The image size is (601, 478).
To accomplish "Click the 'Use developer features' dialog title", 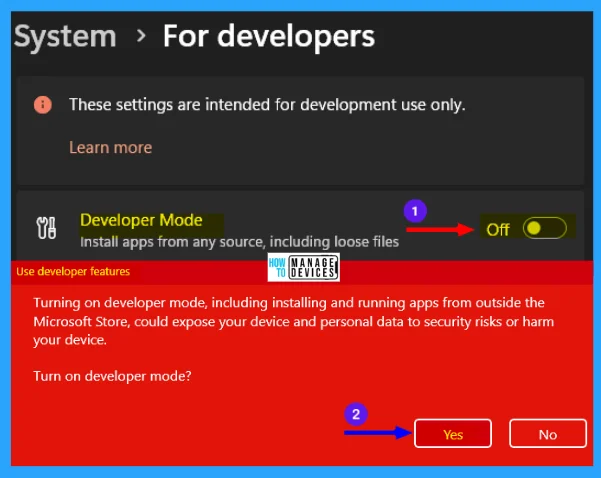I will pos(73,271).
